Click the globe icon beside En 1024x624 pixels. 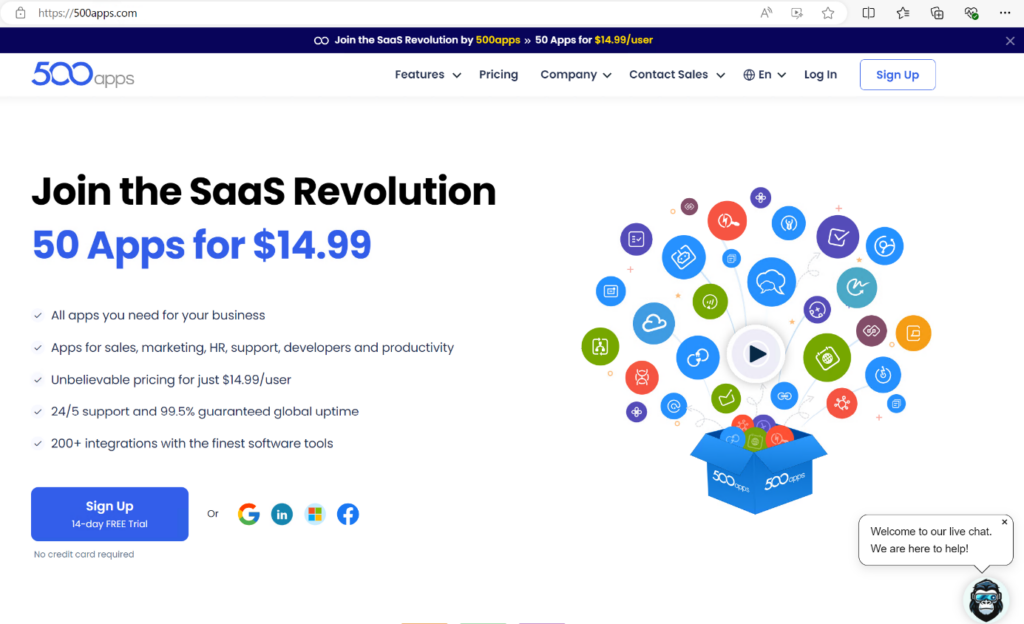[x=749, y=74]
